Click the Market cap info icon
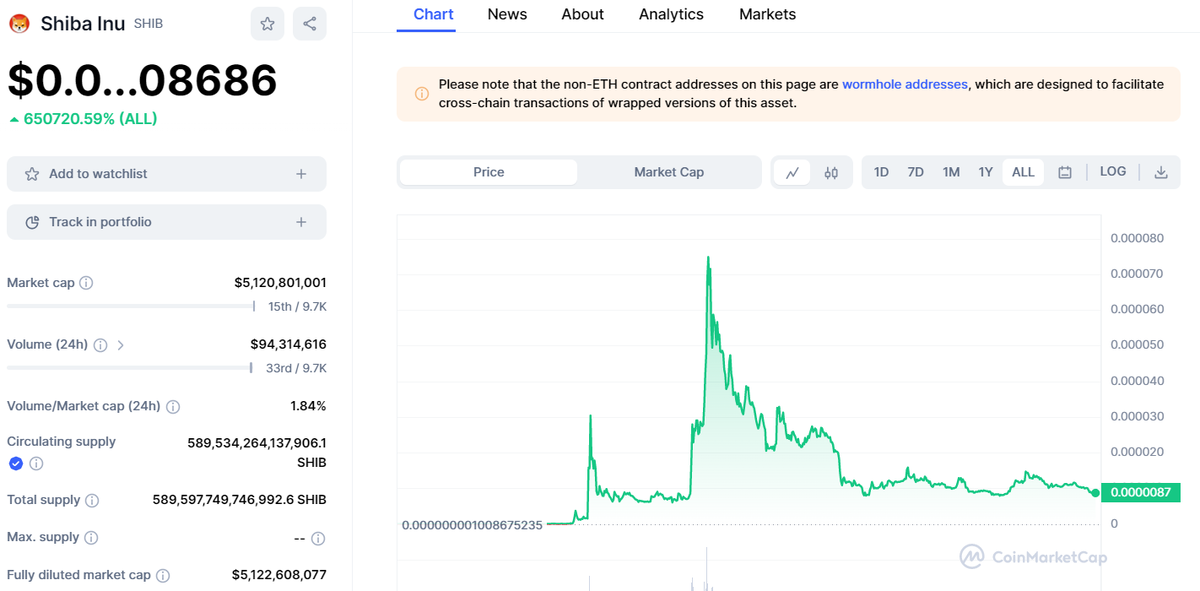This screenshot has height=591, width=1200. 86,283
